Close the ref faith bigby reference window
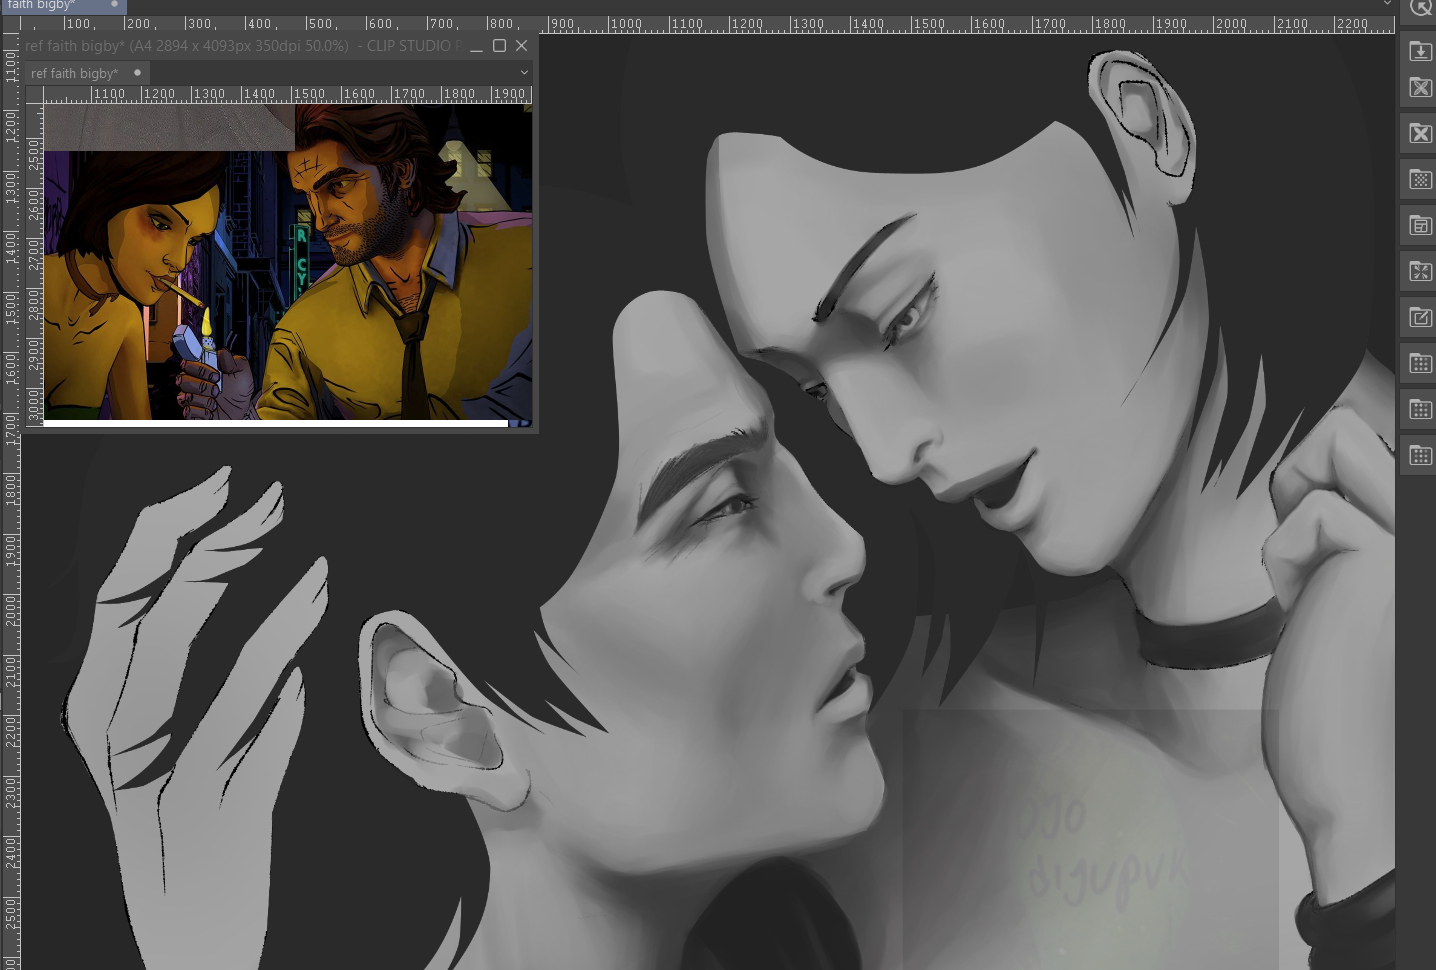1436x970 pixels. pyautogui.click(x=521, y=46)
